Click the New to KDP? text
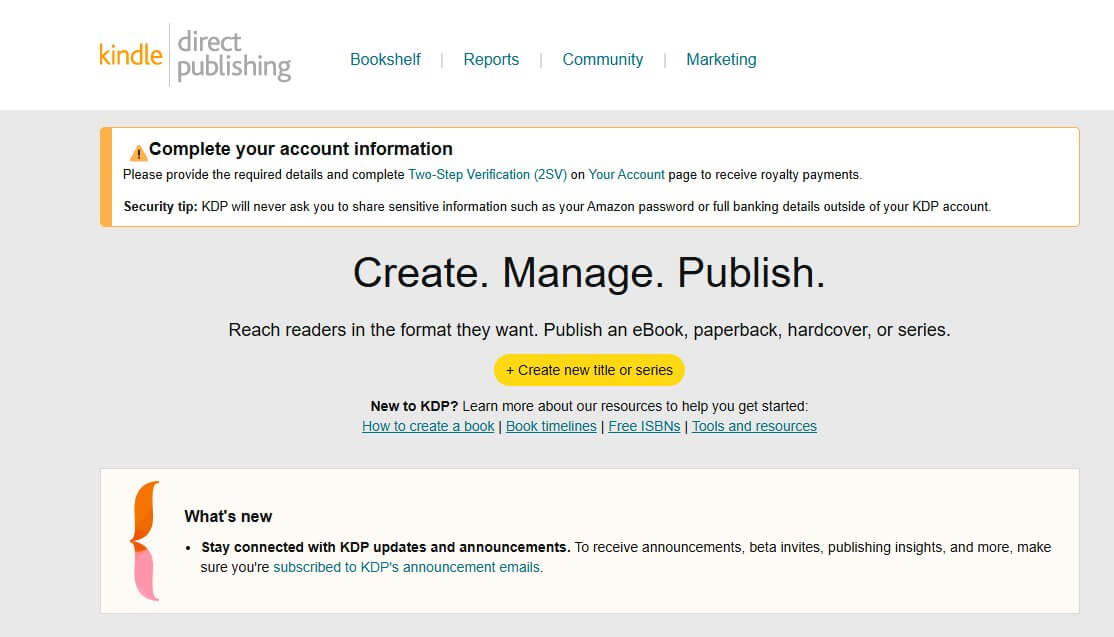 click(414, 406)
